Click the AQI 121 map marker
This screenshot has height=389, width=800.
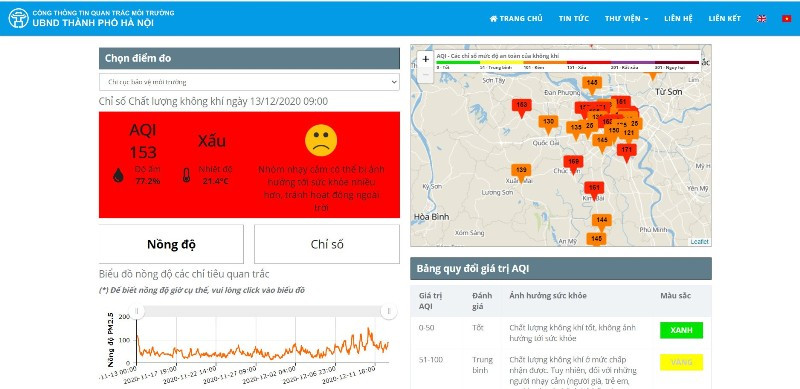pos(629,134)
